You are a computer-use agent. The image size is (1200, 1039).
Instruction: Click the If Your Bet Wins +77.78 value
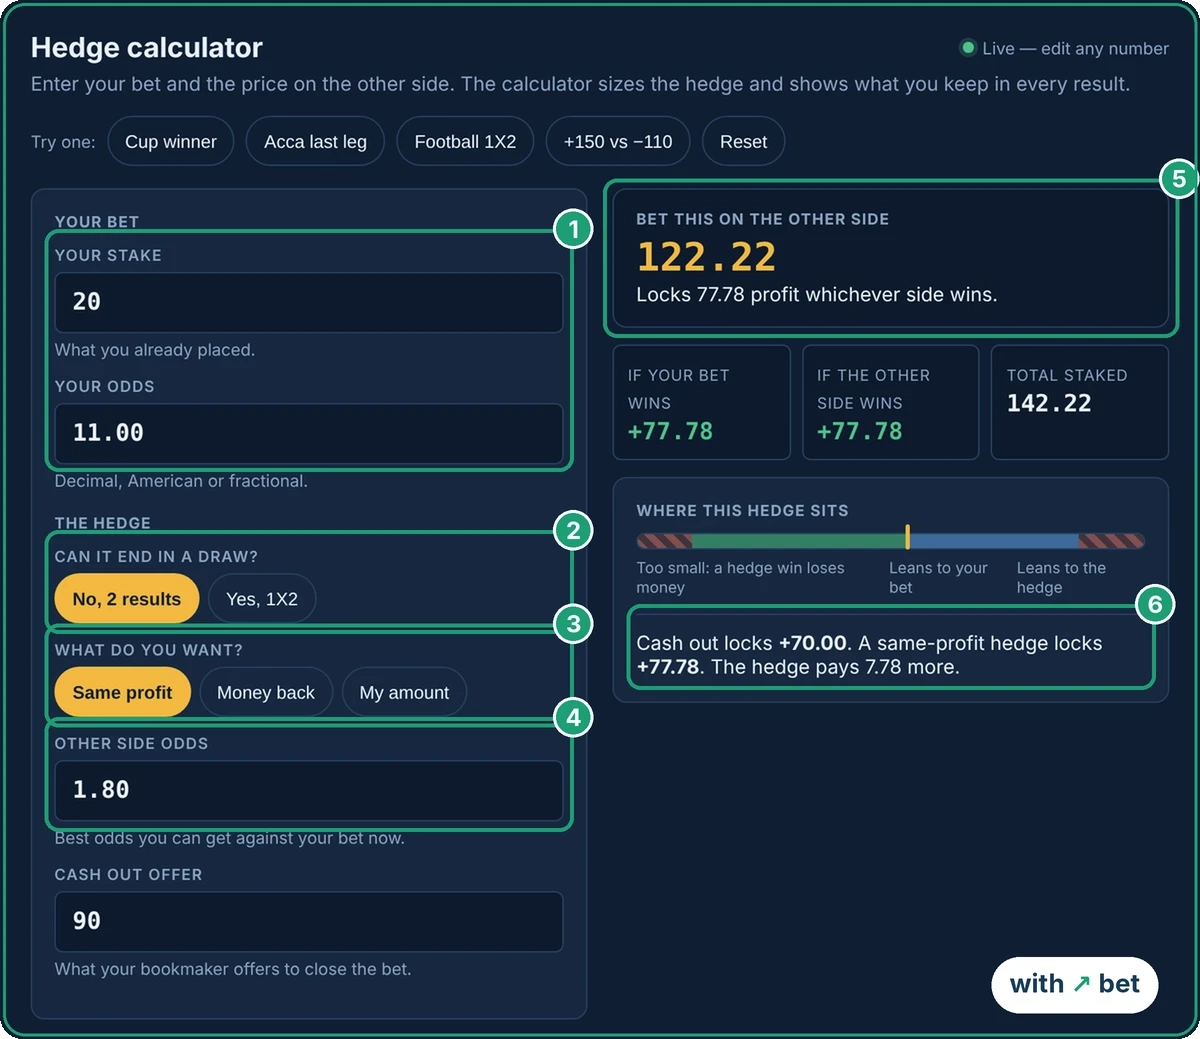[x=670, y=432]
